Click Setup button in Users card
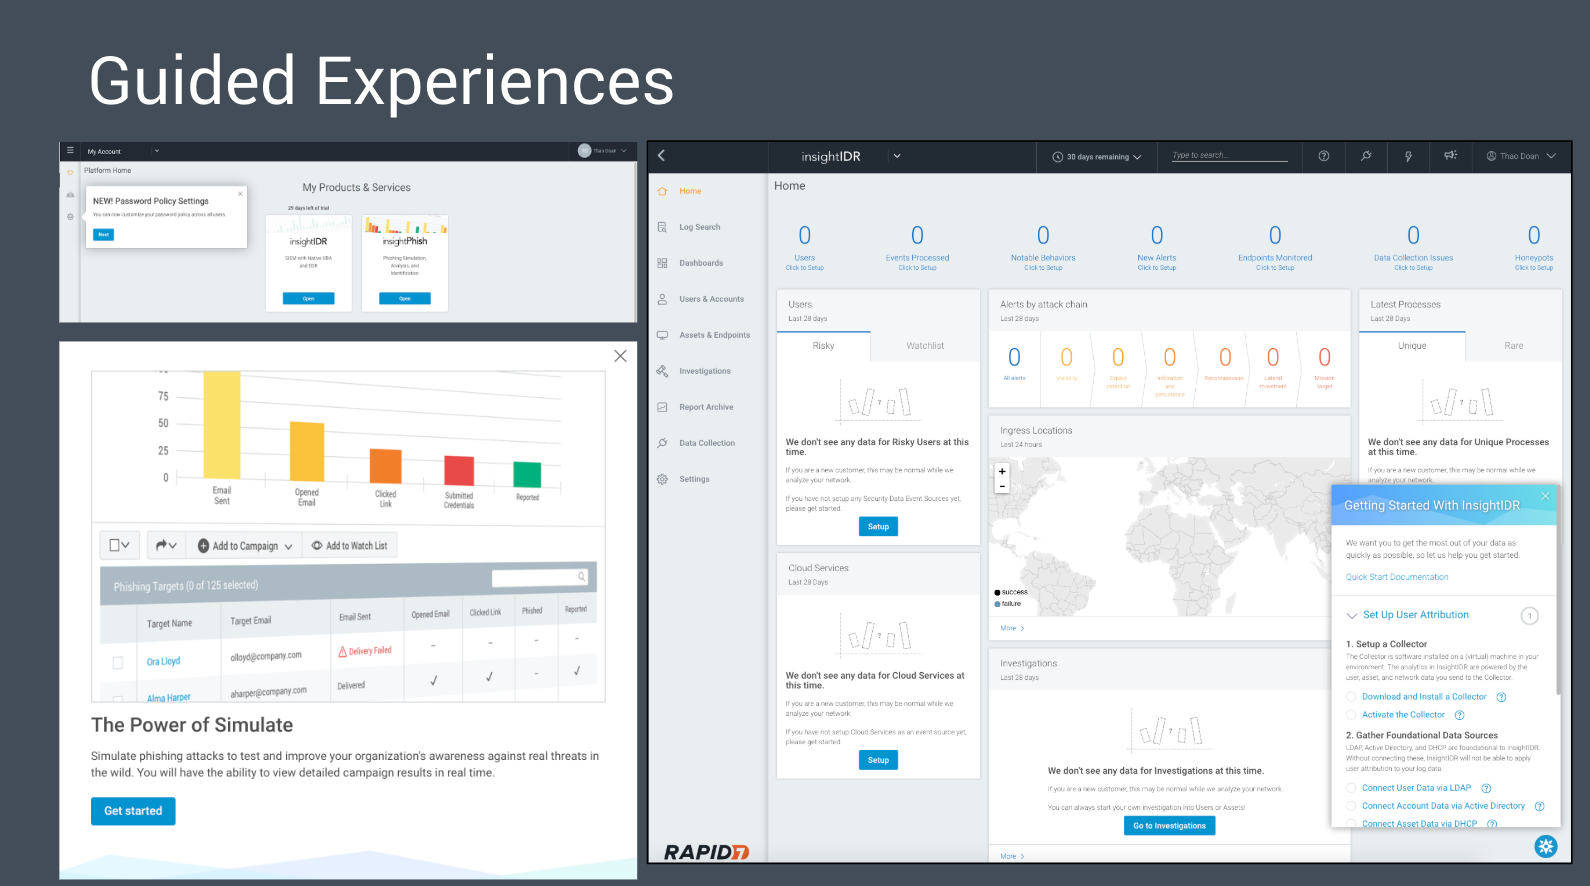1590x886 pixels. click(x=878, y=526)
